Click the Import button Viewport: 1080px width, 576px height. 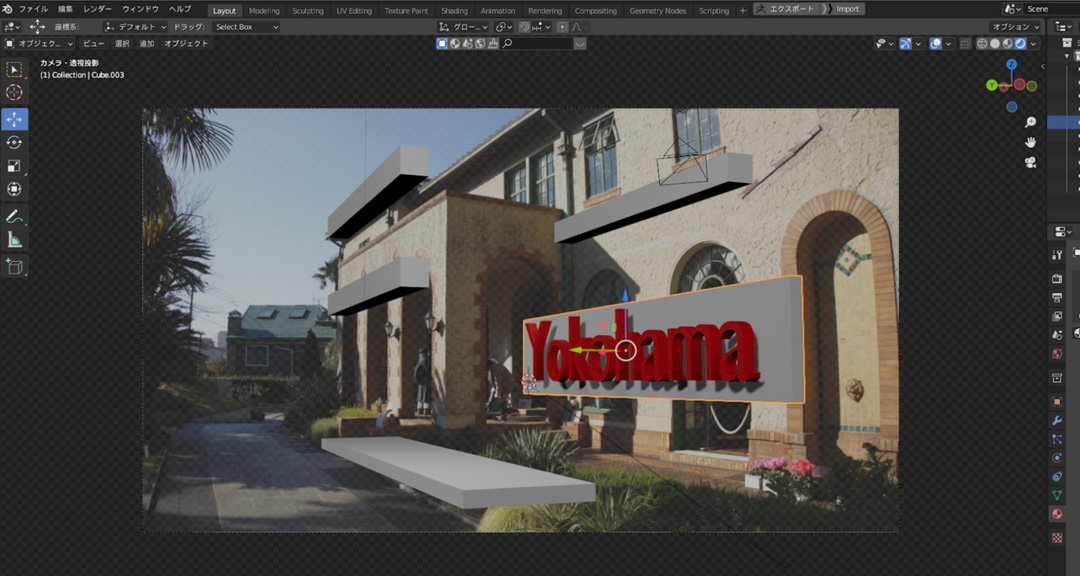click(x=847, y=9)
